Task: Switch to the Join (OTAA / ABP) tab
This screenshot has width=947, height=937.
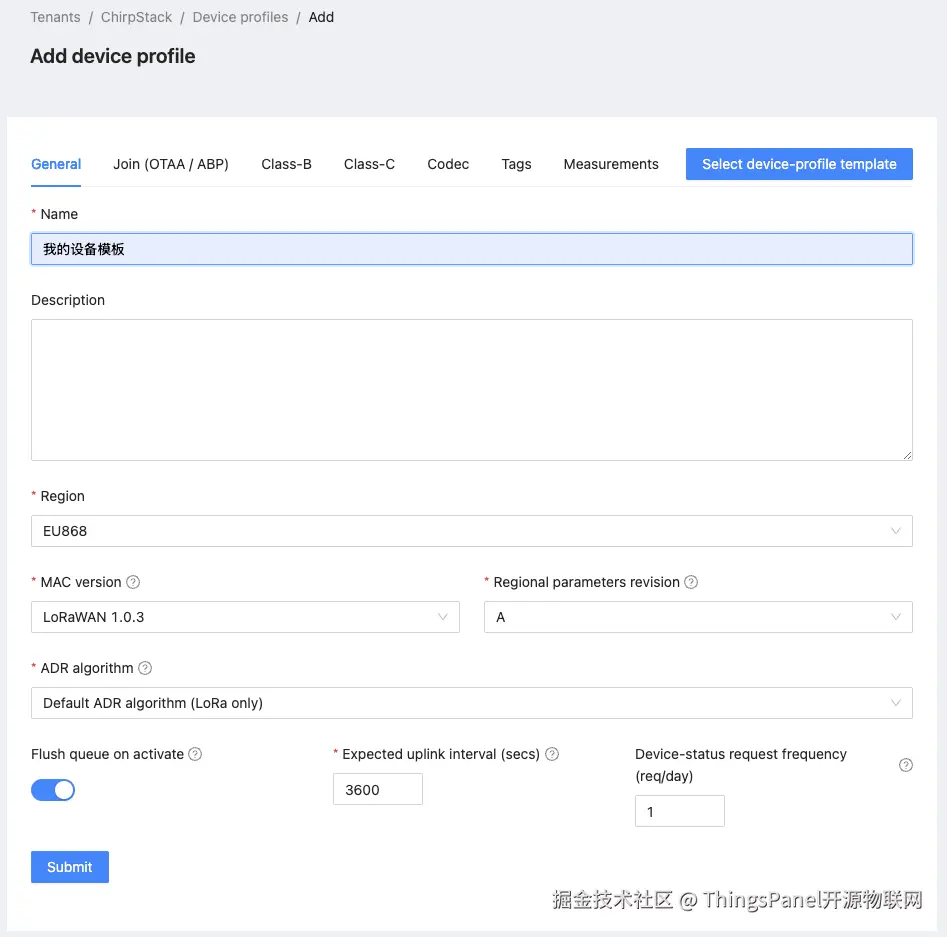Action: pyautogui.click(x=171, y=164)
